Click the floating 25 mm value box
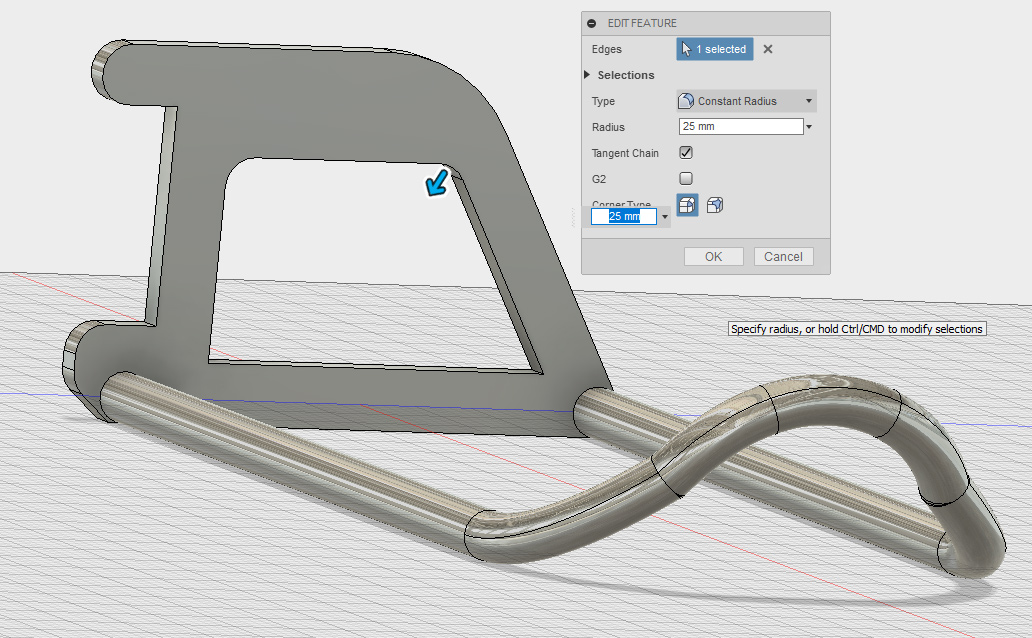 coord(624,217)
